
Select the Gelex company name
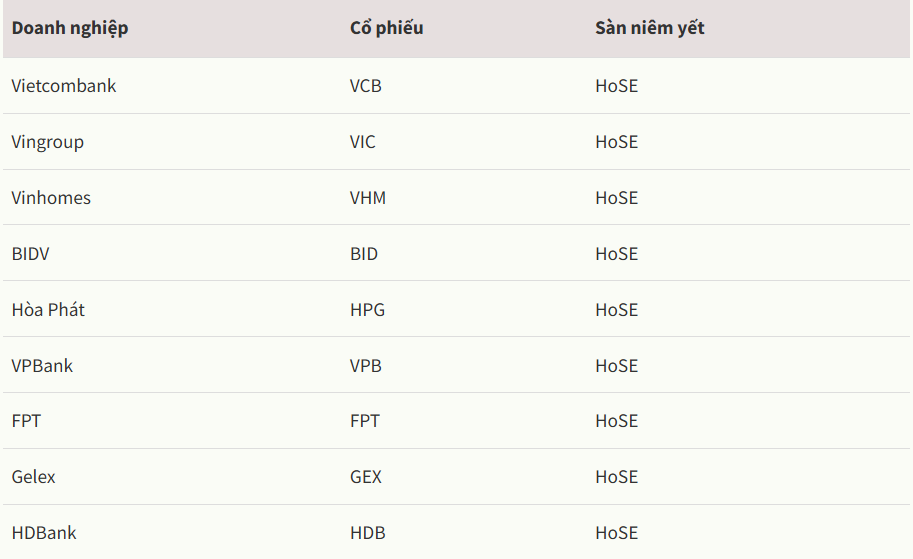pyautogui.click(x=34, y=476)
